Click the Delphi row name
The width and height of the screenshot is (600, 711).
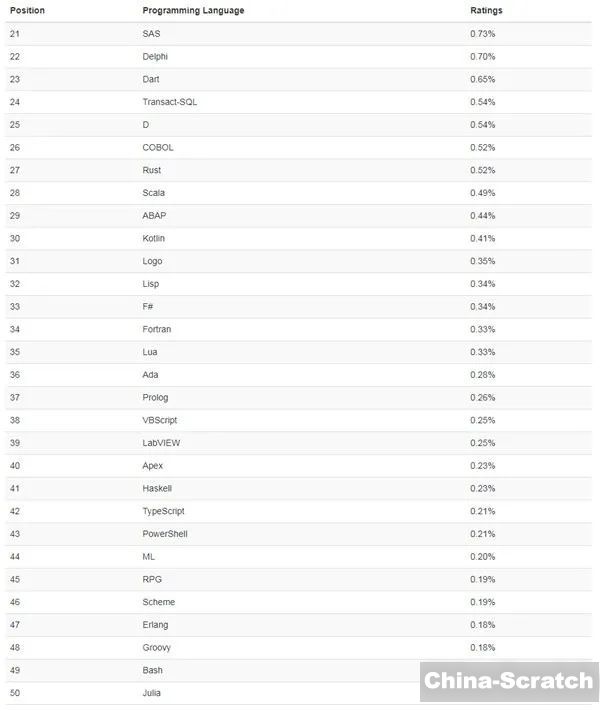click(155, 57)
